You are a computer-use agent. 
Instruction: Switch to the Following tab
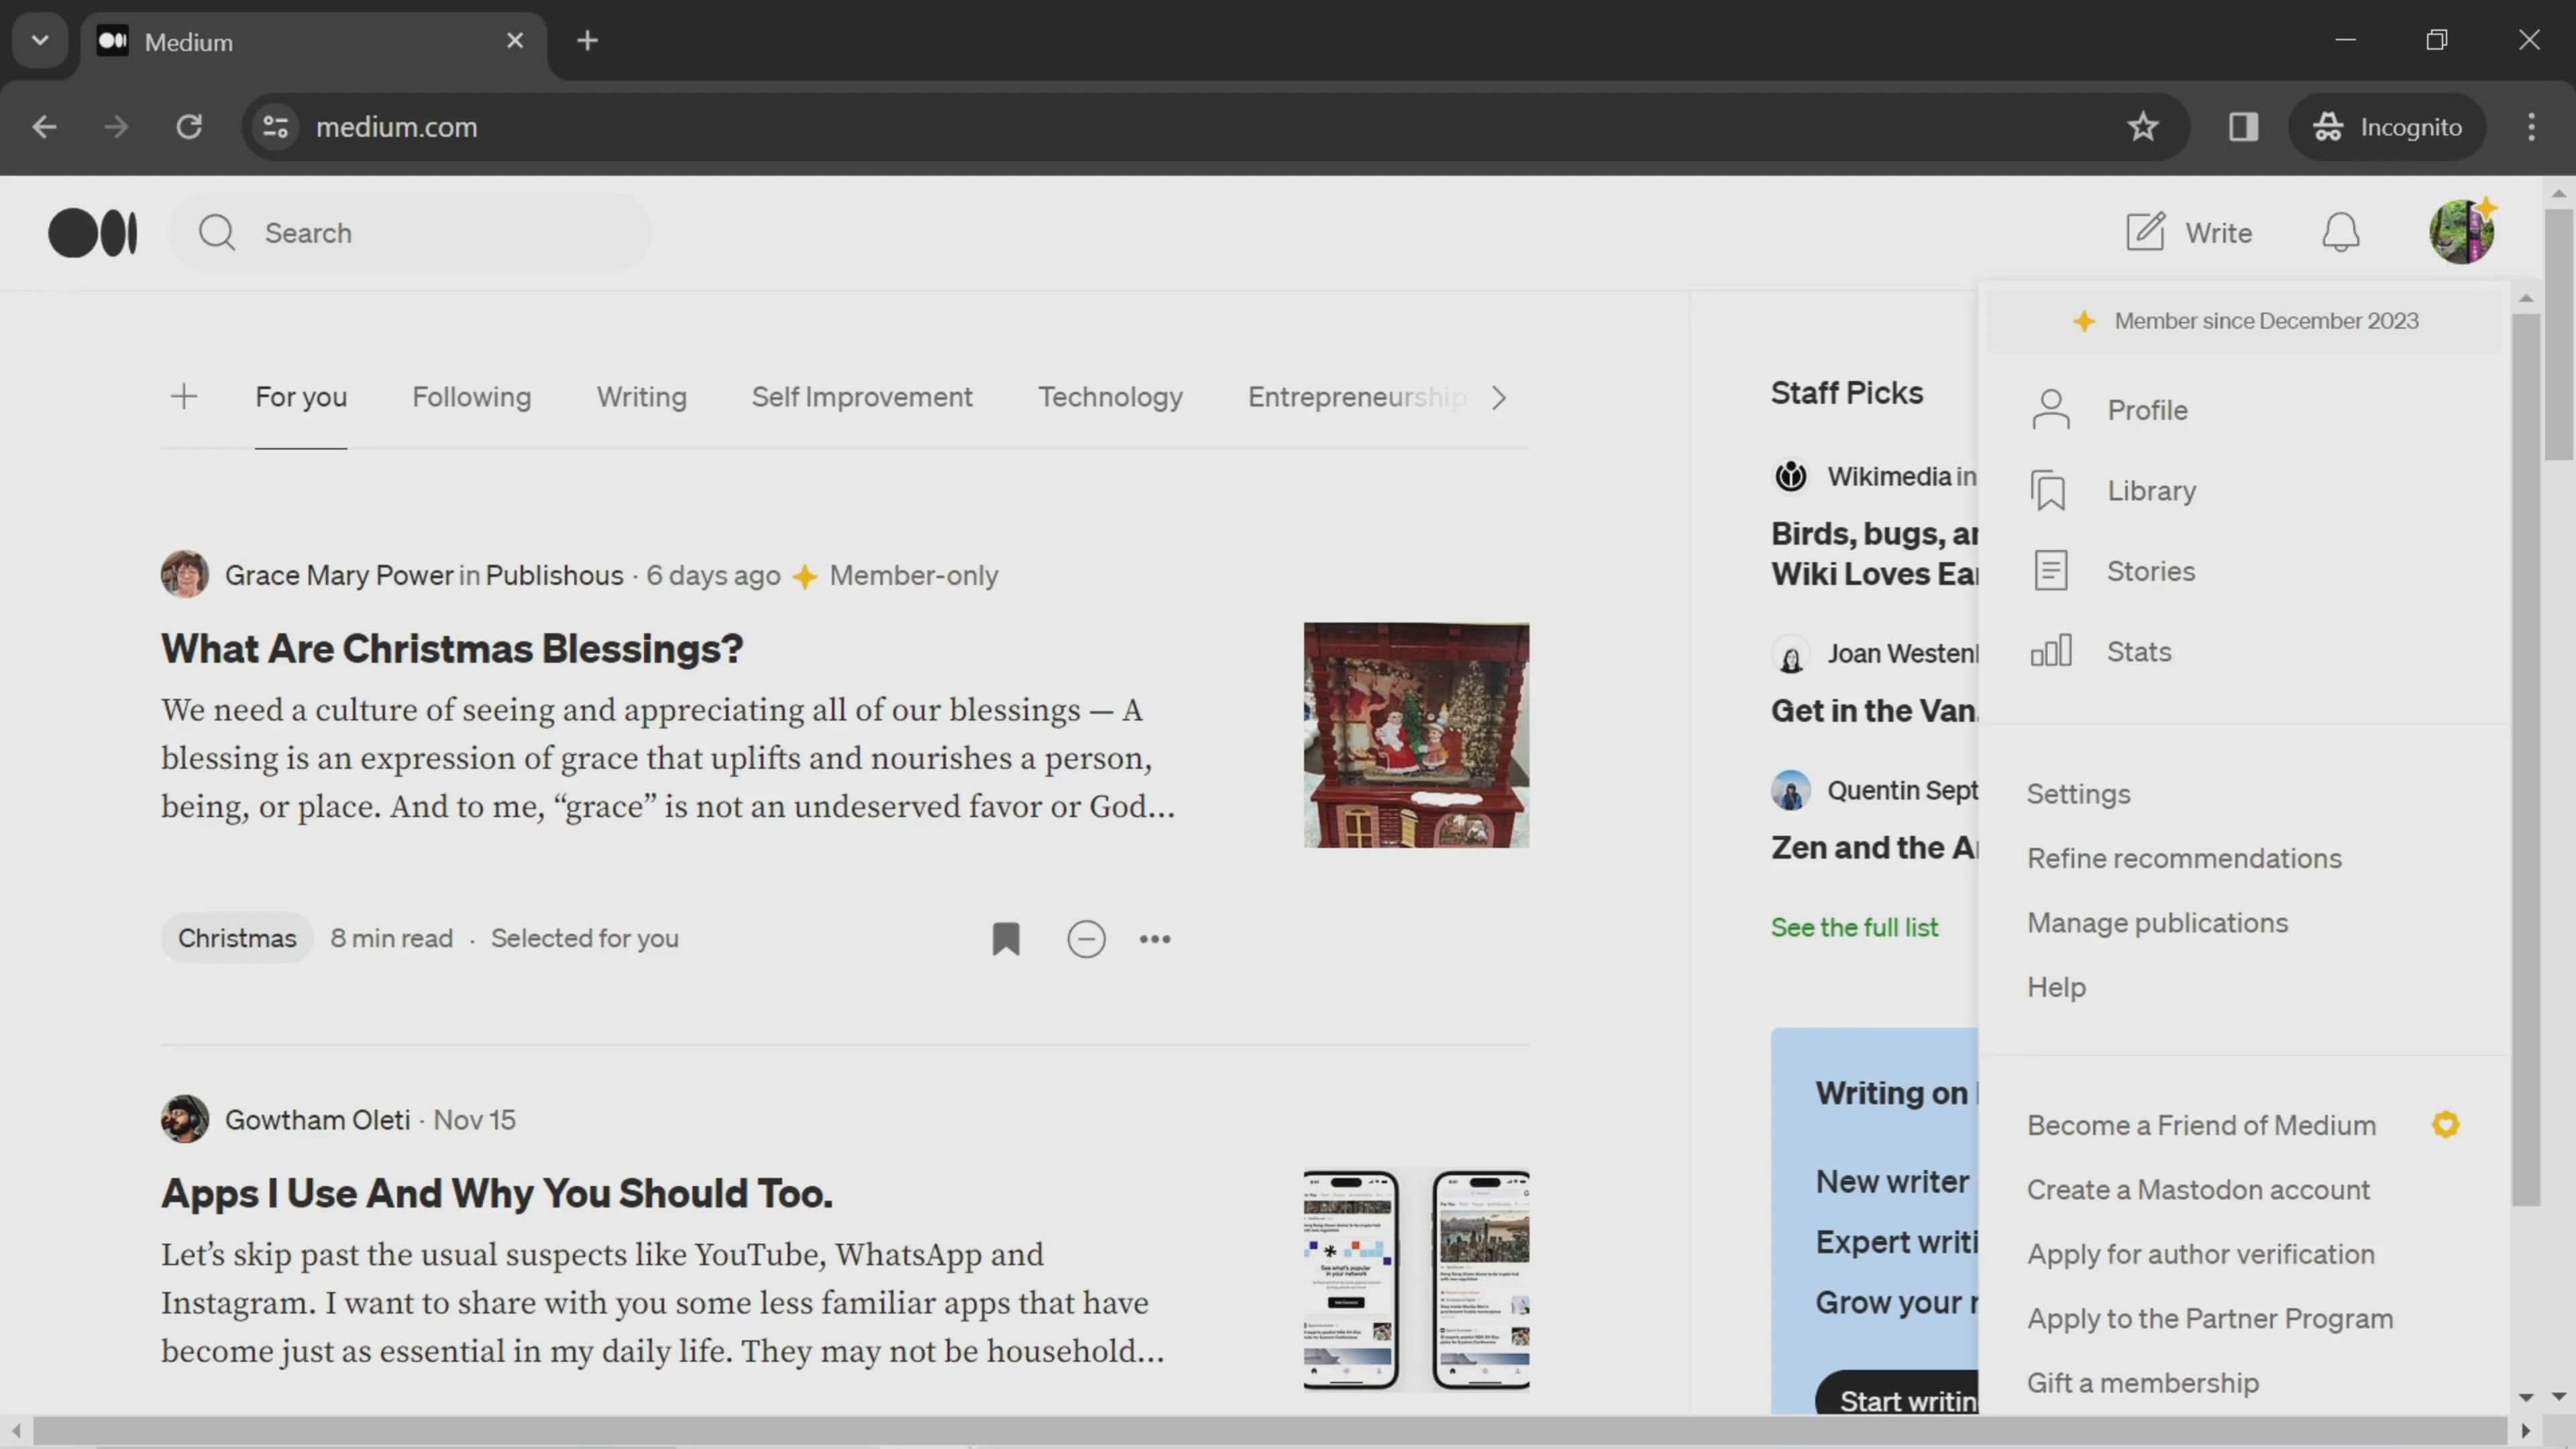point(472,397)
